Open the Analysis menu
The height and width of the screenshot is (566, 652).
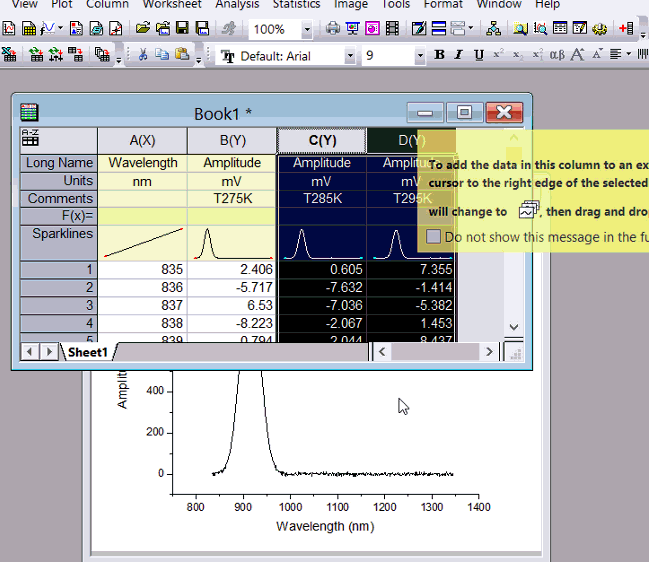(x=237, y=5)
